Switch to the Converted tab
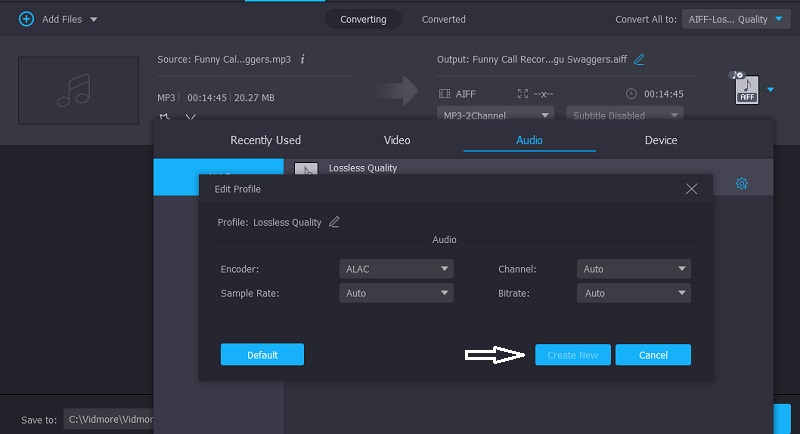Viewport: 800px width, 434px height. (443, 19)
